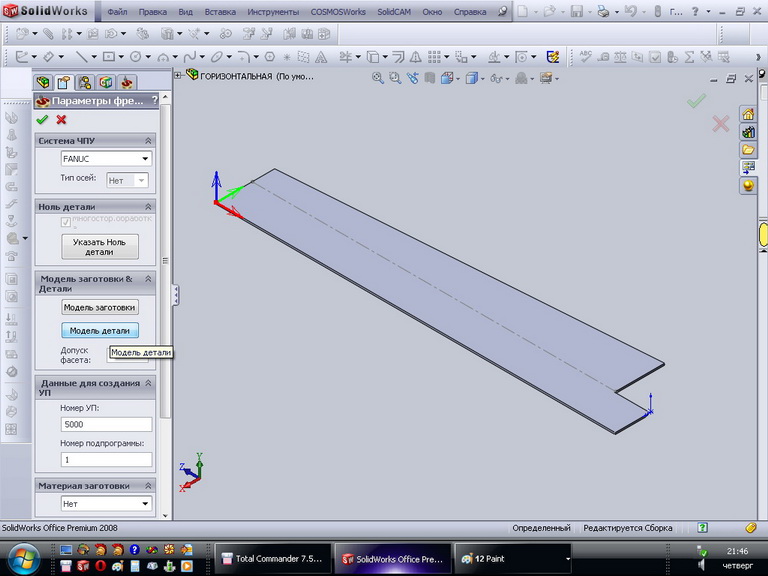
Task: Open the Правка menu
Action: 152,12
